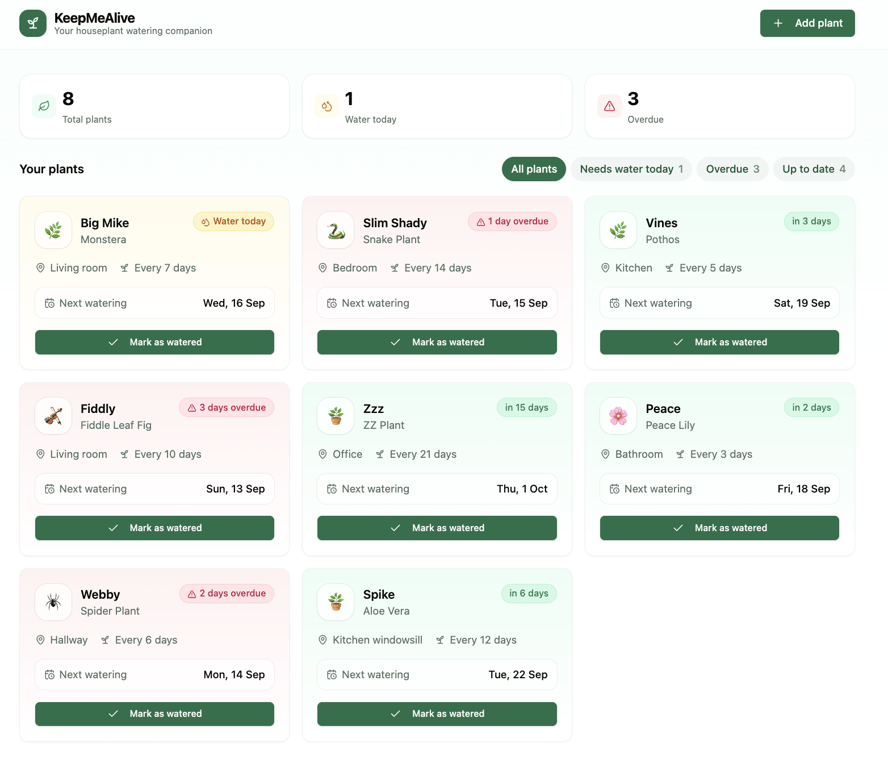Click Peace's pink flower avatar icon
The width and height of the screenshot is (888, 768).
[x=618, y=416]
